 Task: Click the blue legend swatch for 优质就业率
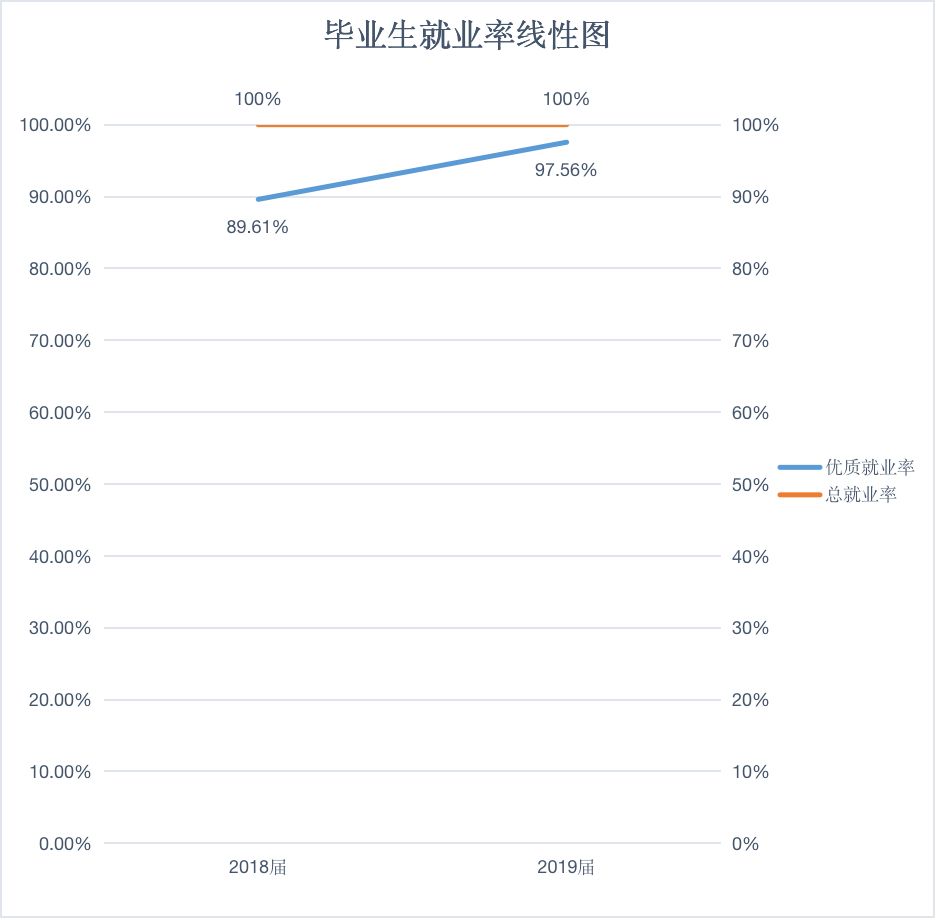799,467
